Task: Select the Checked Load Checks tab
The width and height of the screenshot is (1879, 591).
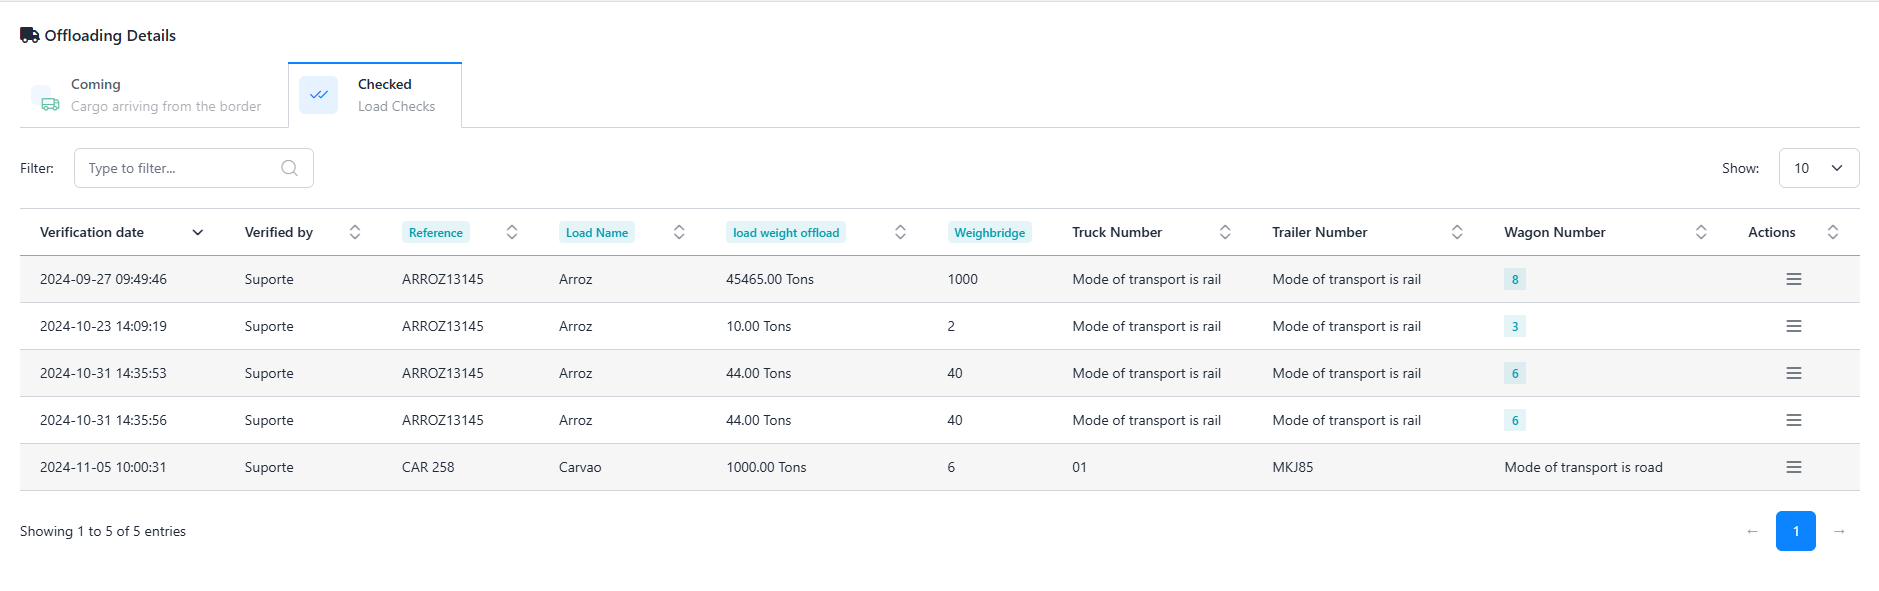Action: (x=375, y=95)
